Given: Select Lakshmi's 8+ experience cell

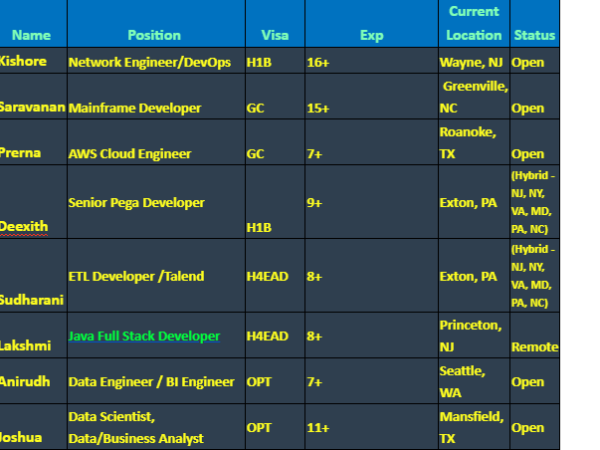Looking at the screenshot, I should point(372,335).
